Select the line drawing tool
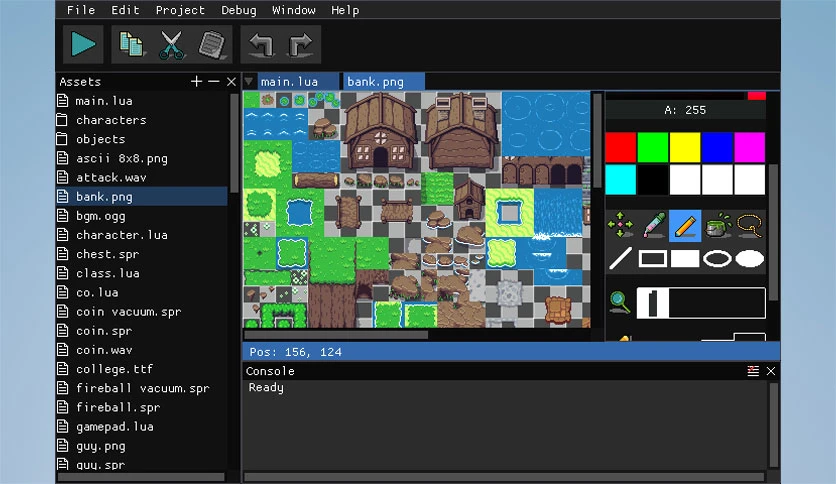The width and height of the screenshot is (836, 484). tap(620, 259)
